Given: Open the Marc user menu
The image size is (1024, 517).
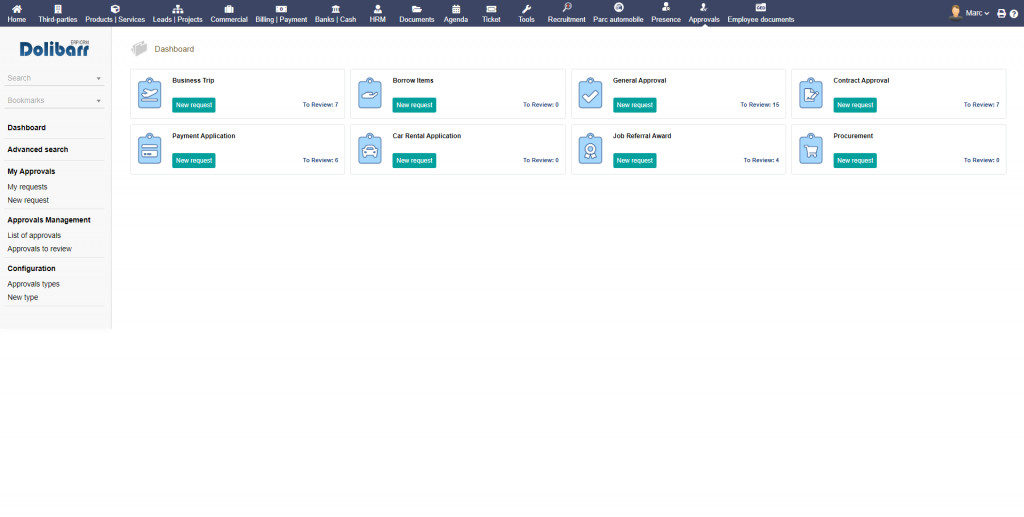Looking at the screenshot, I should [x=977, y=13].
